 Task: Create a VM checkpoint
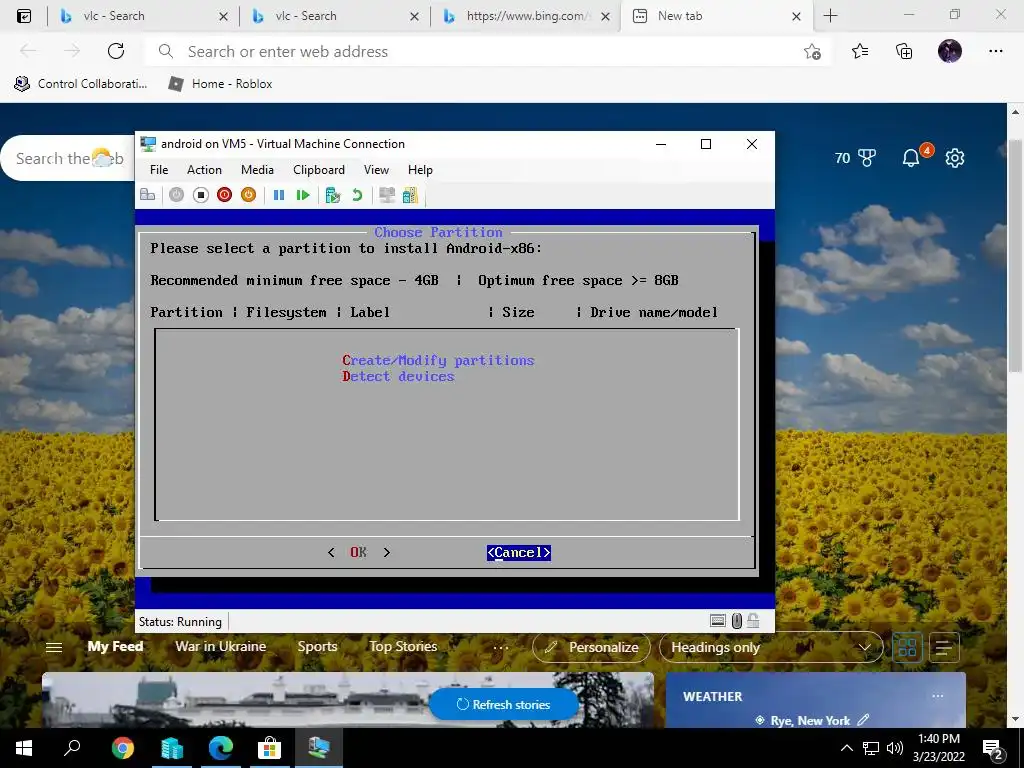tap(333, 195)
